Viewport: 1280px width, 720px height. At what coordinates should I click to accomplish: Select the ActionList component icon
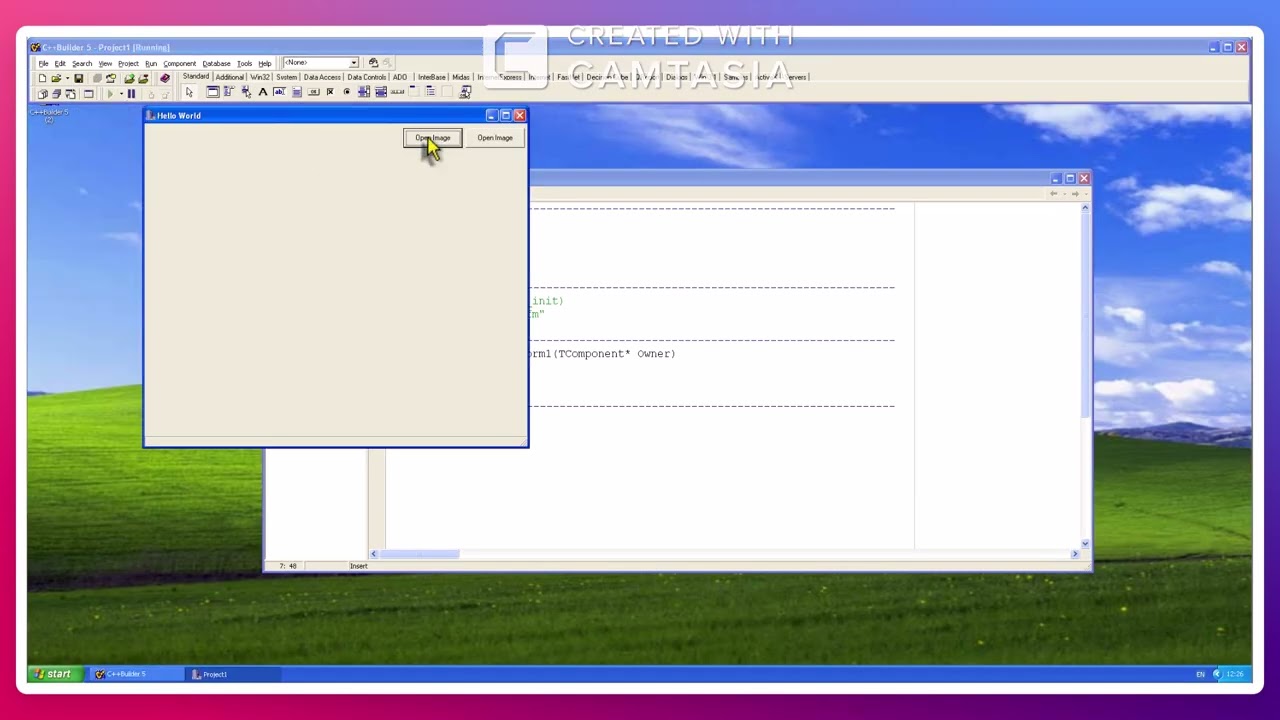[465, 92]
